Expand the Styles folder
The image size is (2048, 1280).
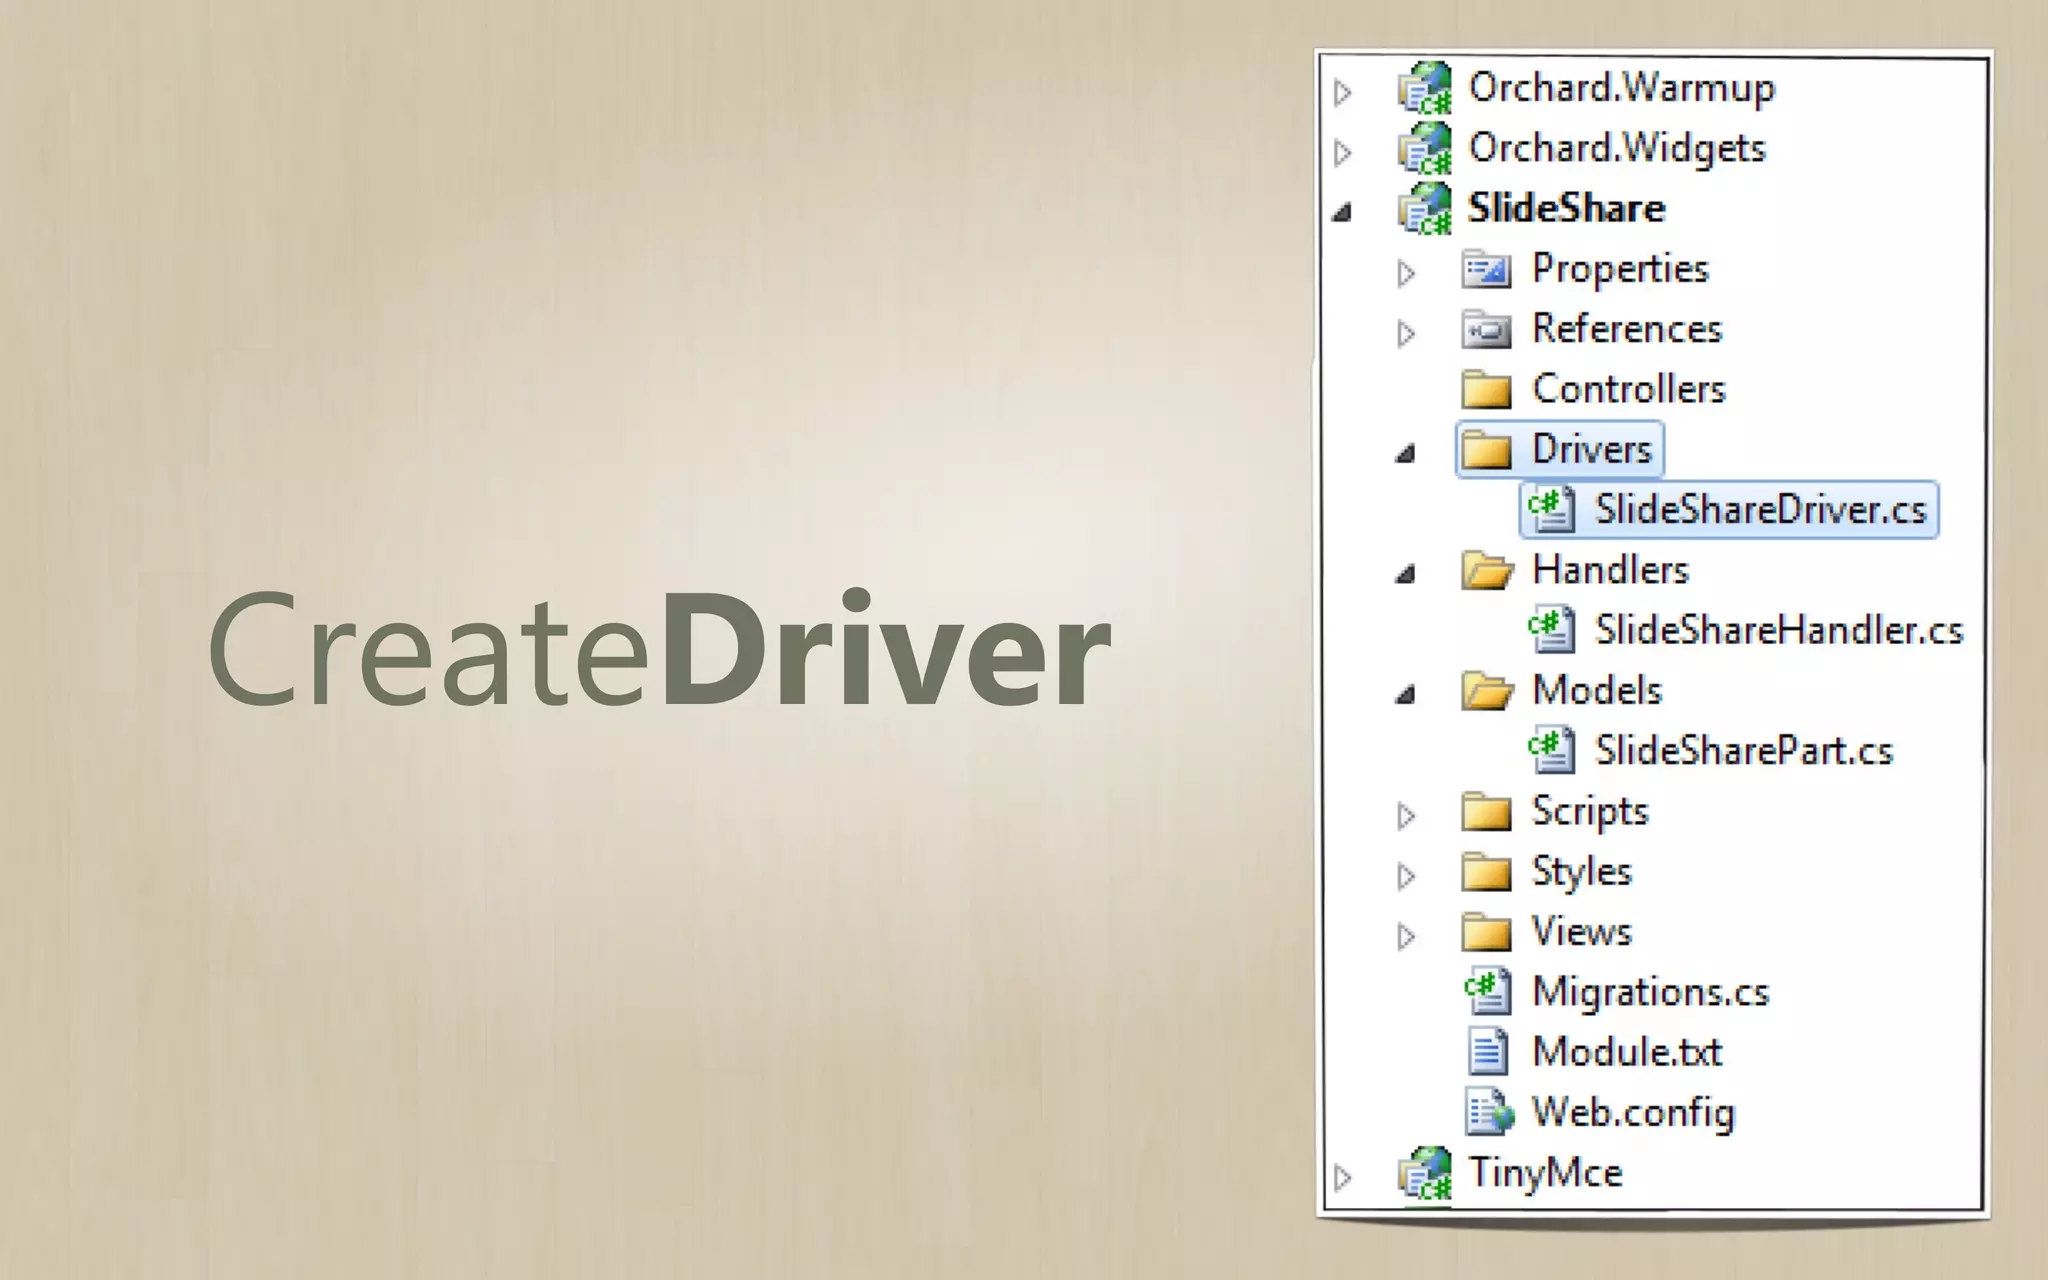(1406, 876)
